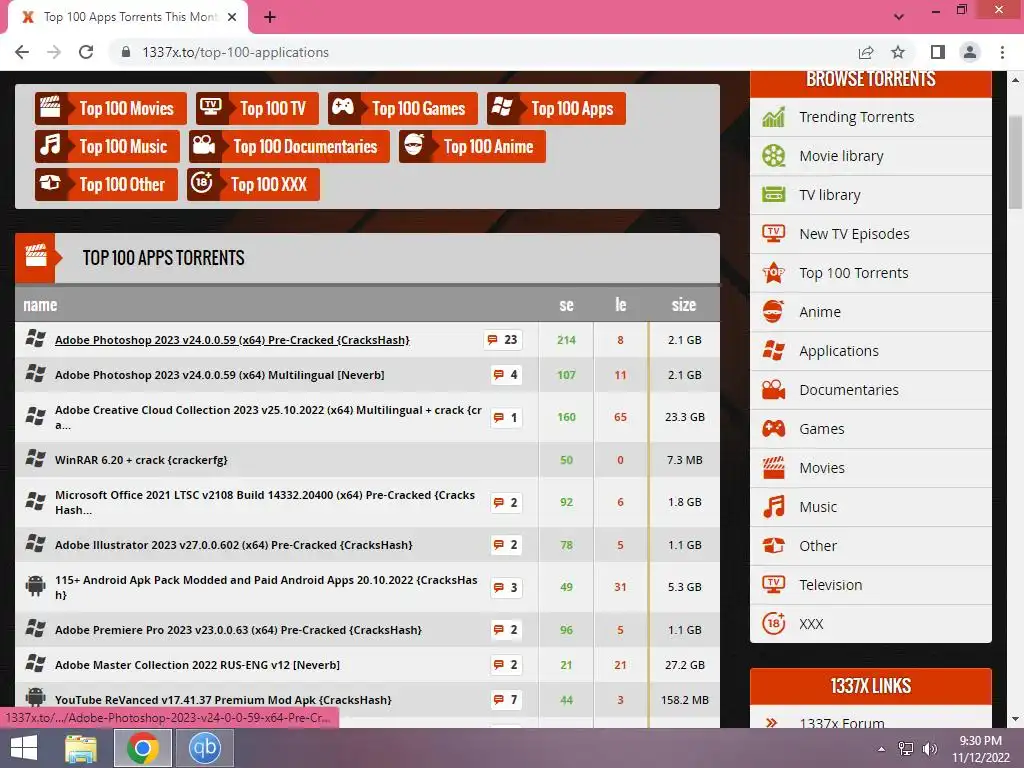Open Top 100 Documentaries category button
The height and width of the screenshot is (768, 1024).
click(289, 146)
